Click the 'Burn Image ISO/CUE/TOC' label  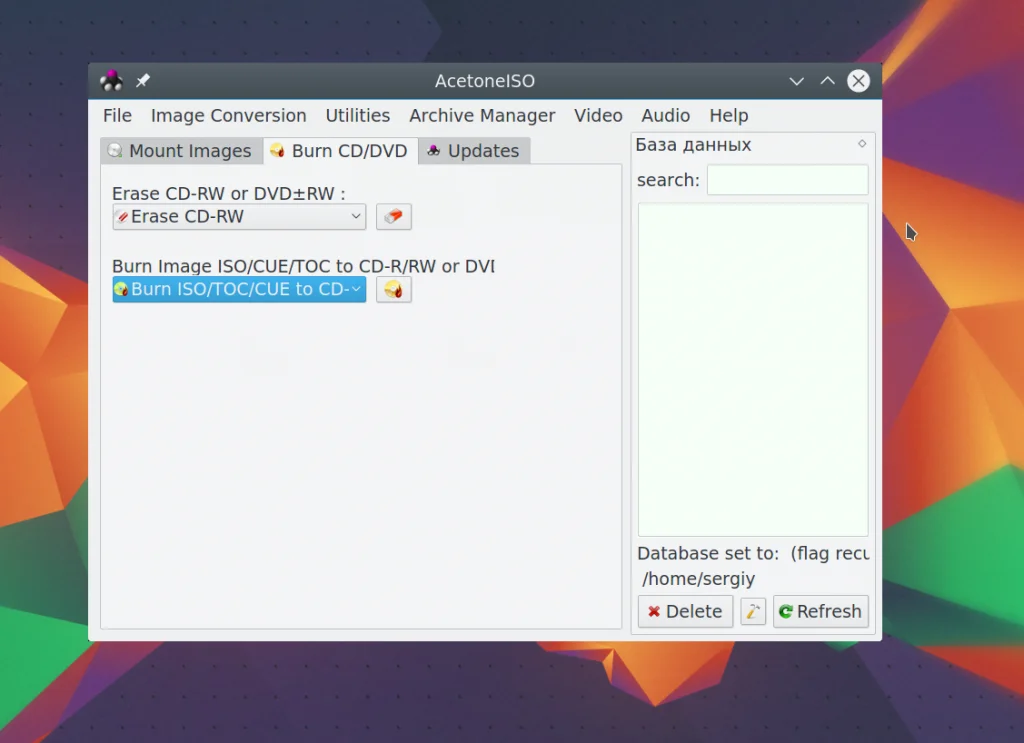(303, 266)
